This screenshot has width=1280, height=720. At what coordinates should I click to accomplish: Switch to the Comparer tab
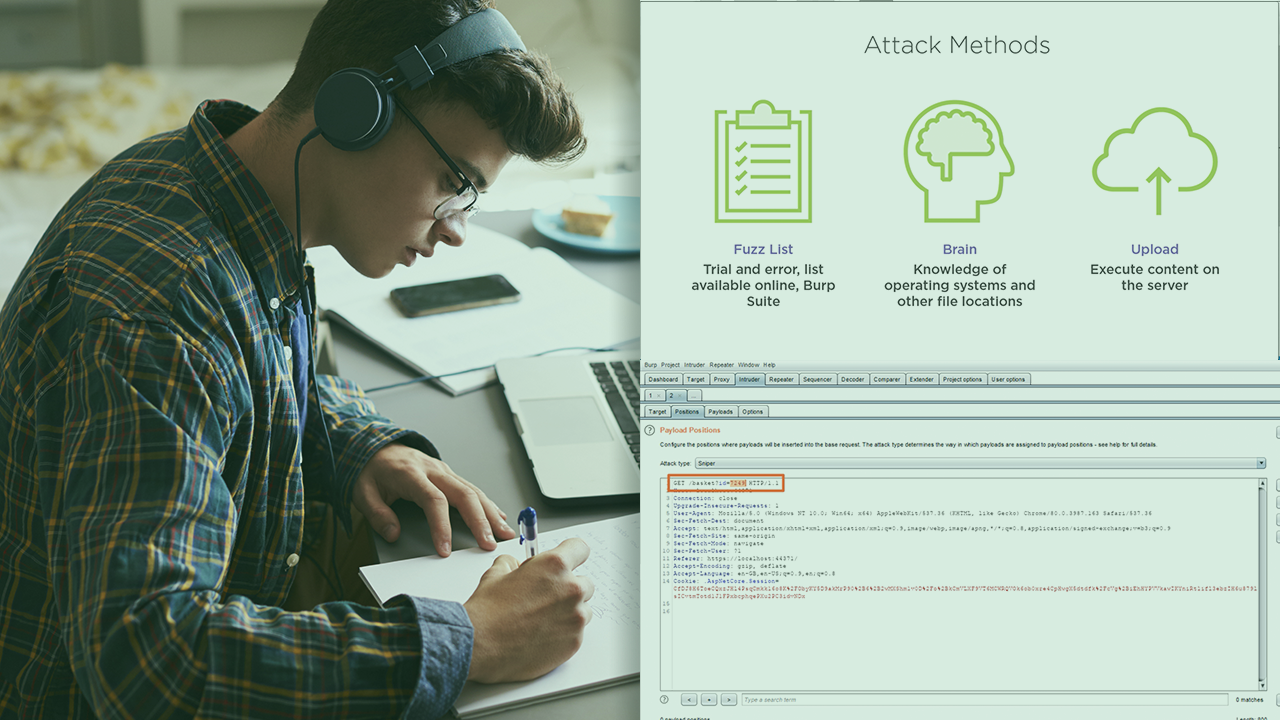tap(886, 379)
